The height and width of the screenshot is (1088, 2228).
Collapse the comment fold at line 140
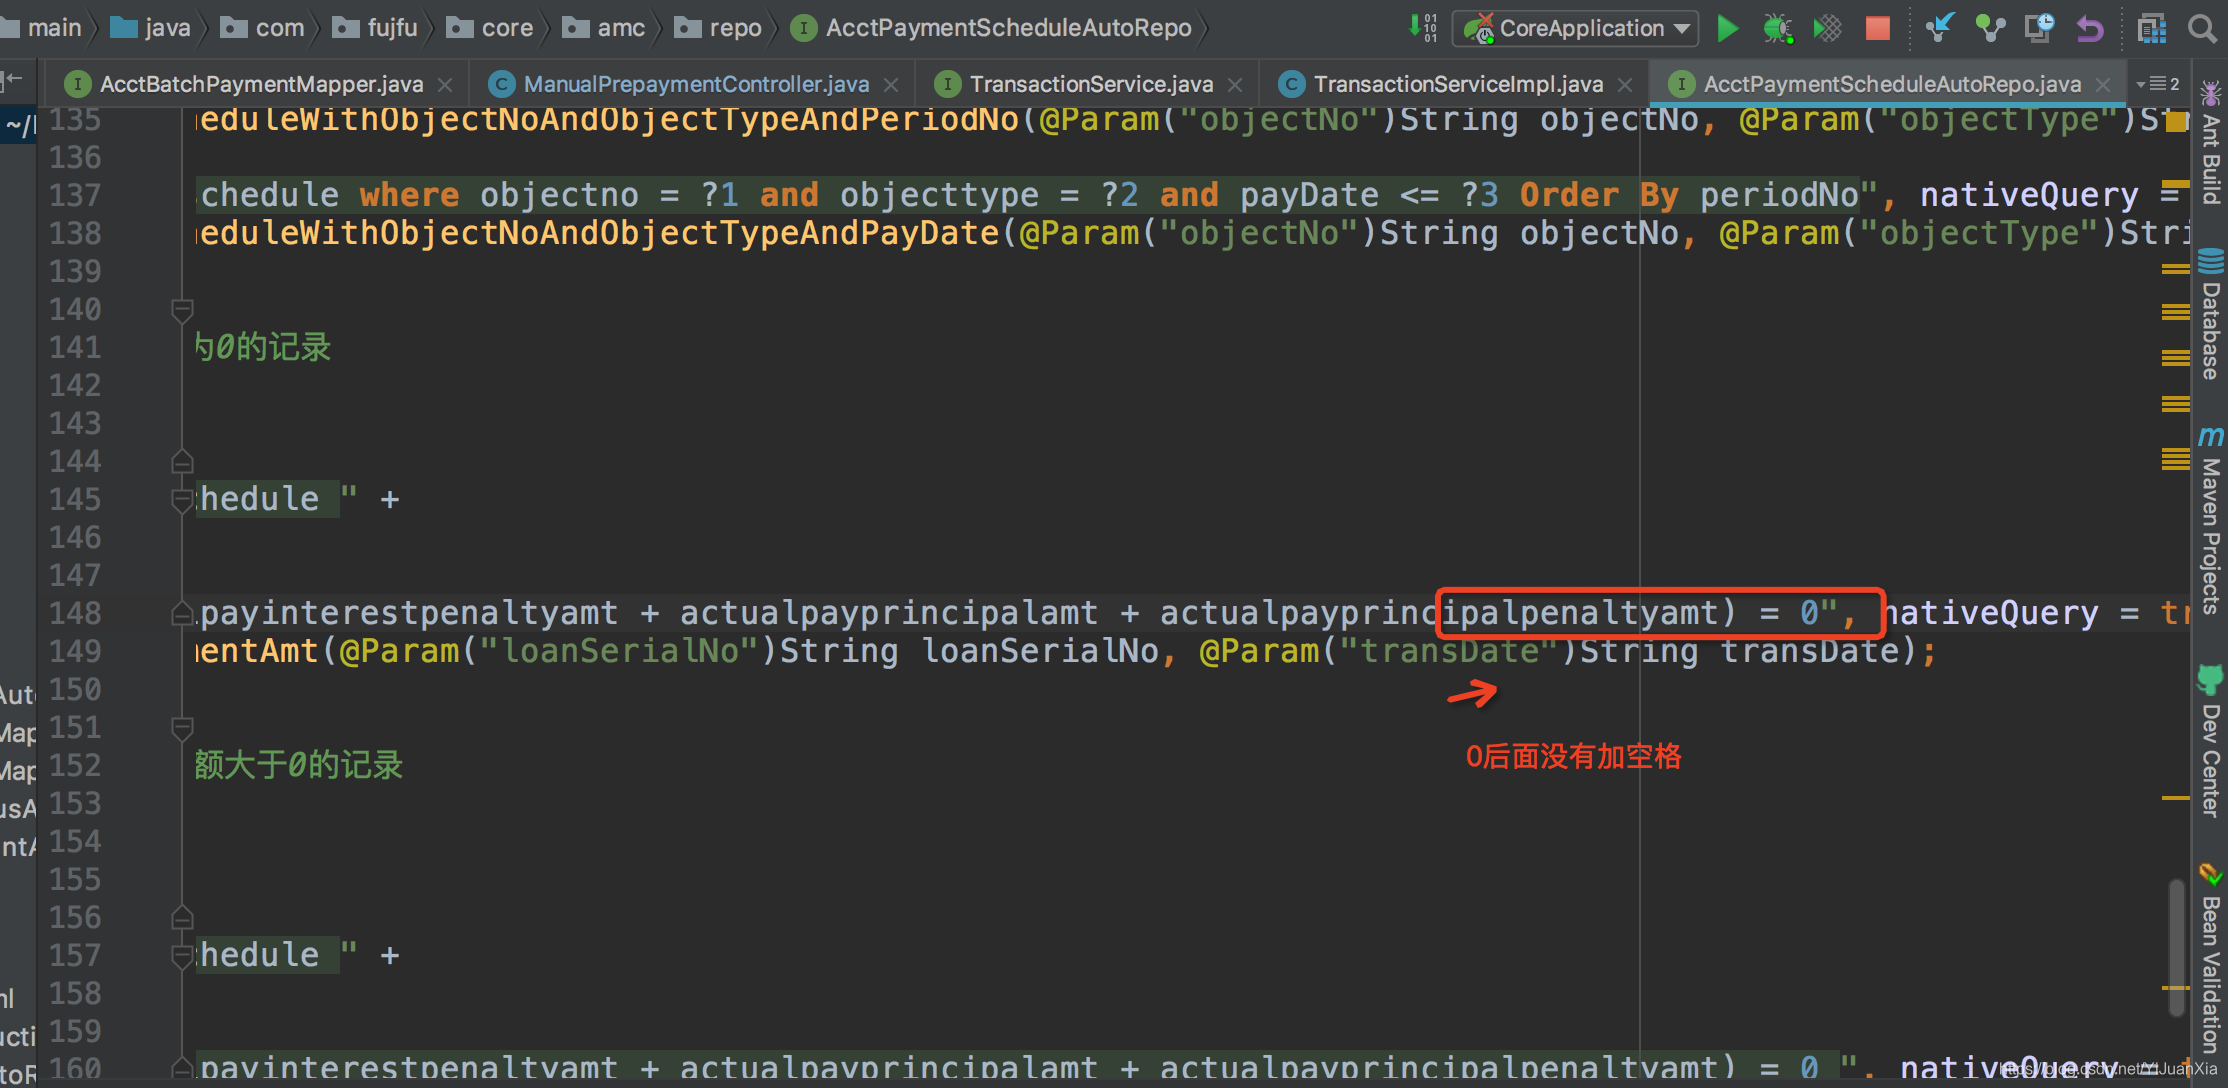[182, 311]
